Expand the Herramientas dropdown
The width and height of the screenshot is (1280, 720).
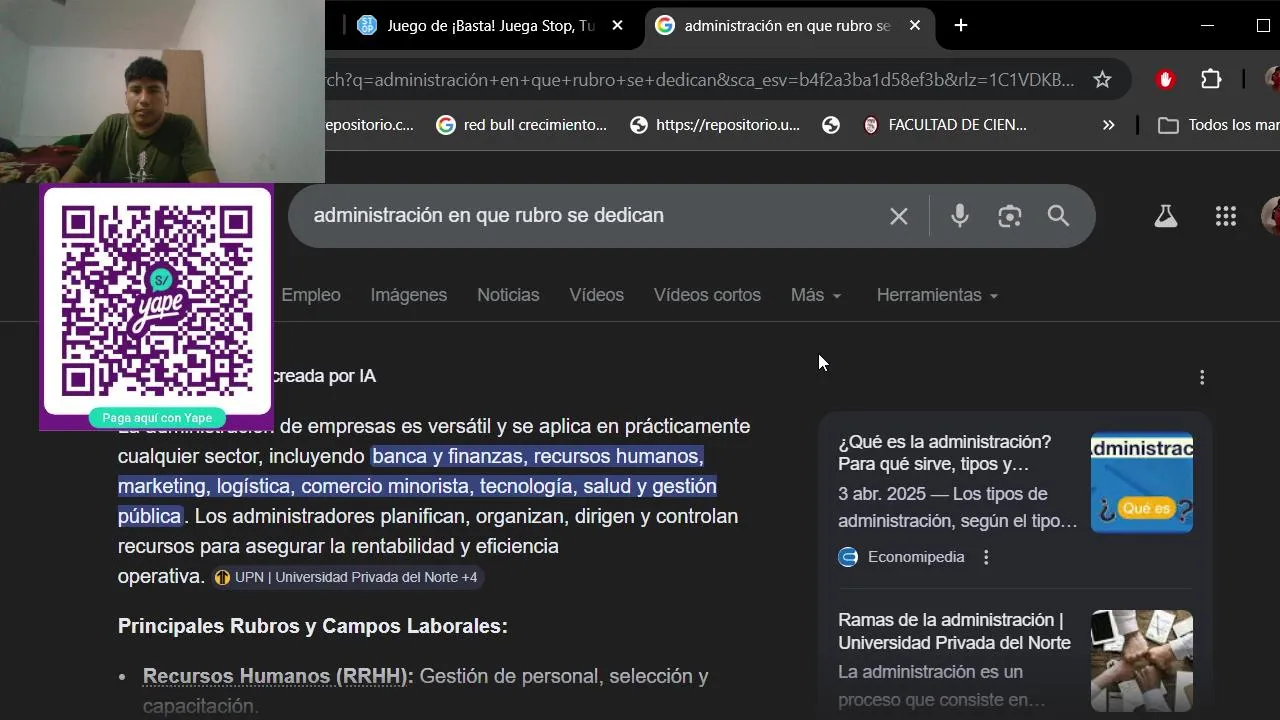point(937,295)
